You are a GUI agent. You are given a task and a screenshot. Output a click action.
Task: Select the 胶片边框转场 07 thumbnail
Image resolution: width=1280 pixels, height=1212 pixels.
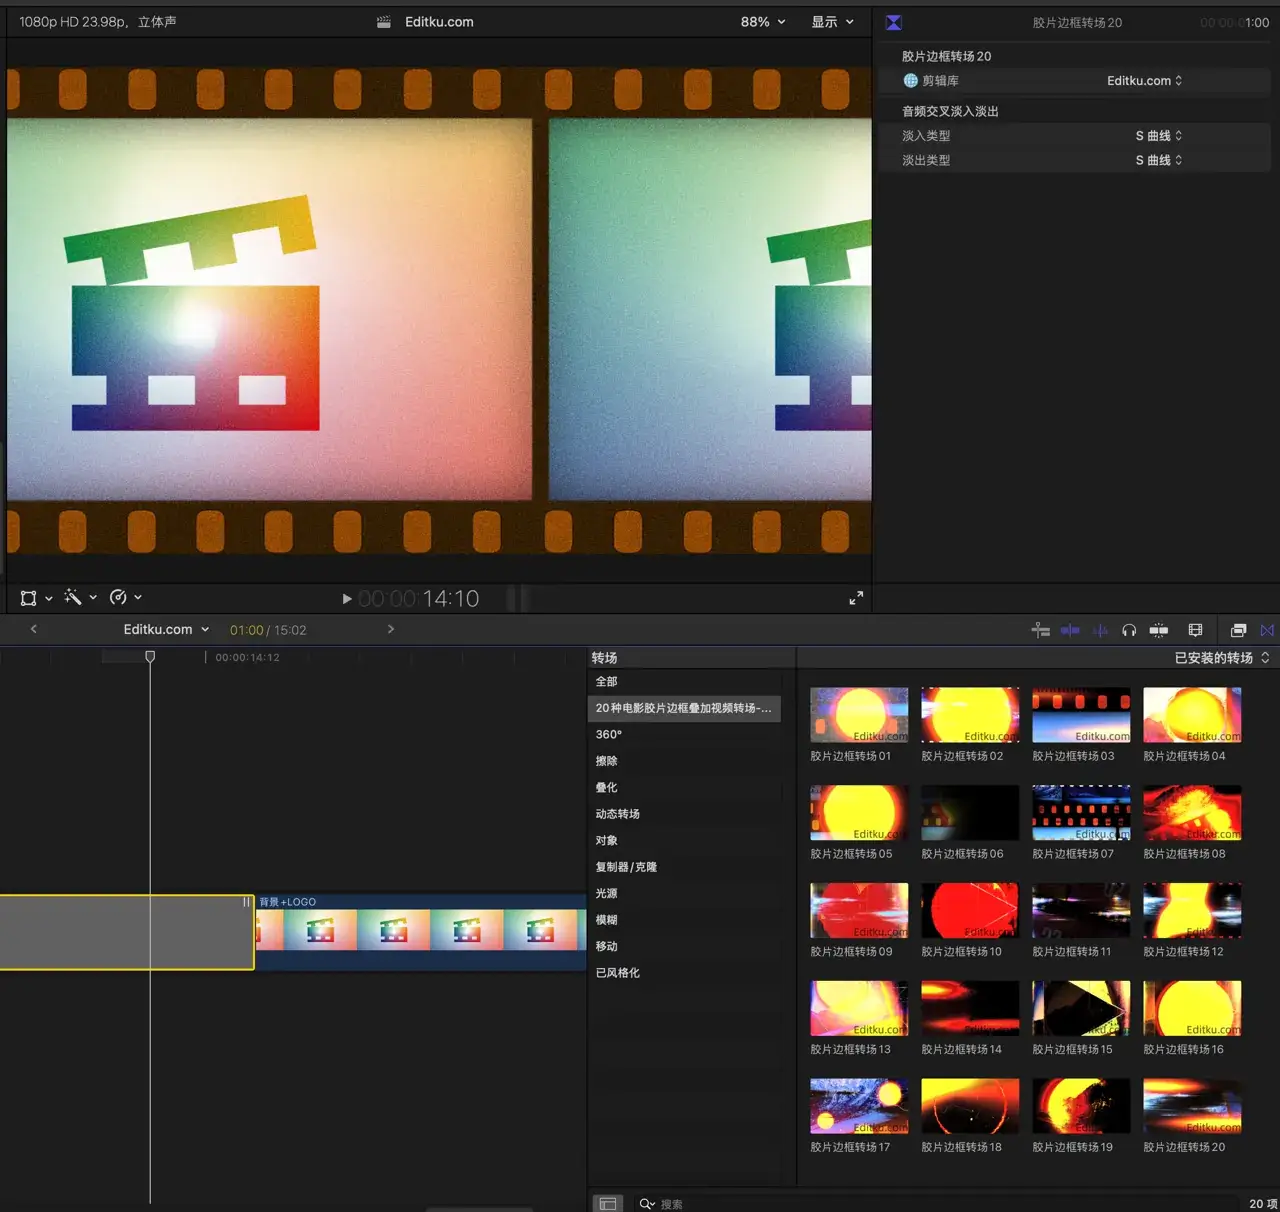point(1081,812)
